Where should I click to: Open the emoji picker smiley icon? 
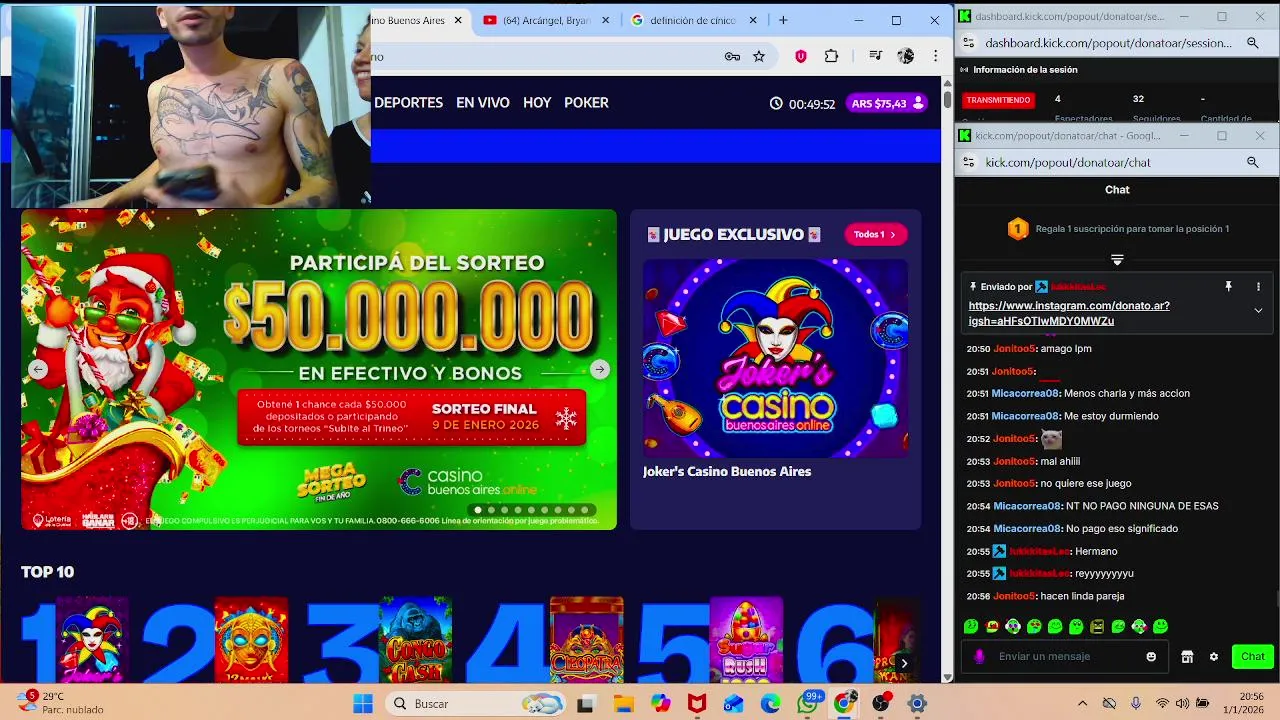coord(1151,656)
